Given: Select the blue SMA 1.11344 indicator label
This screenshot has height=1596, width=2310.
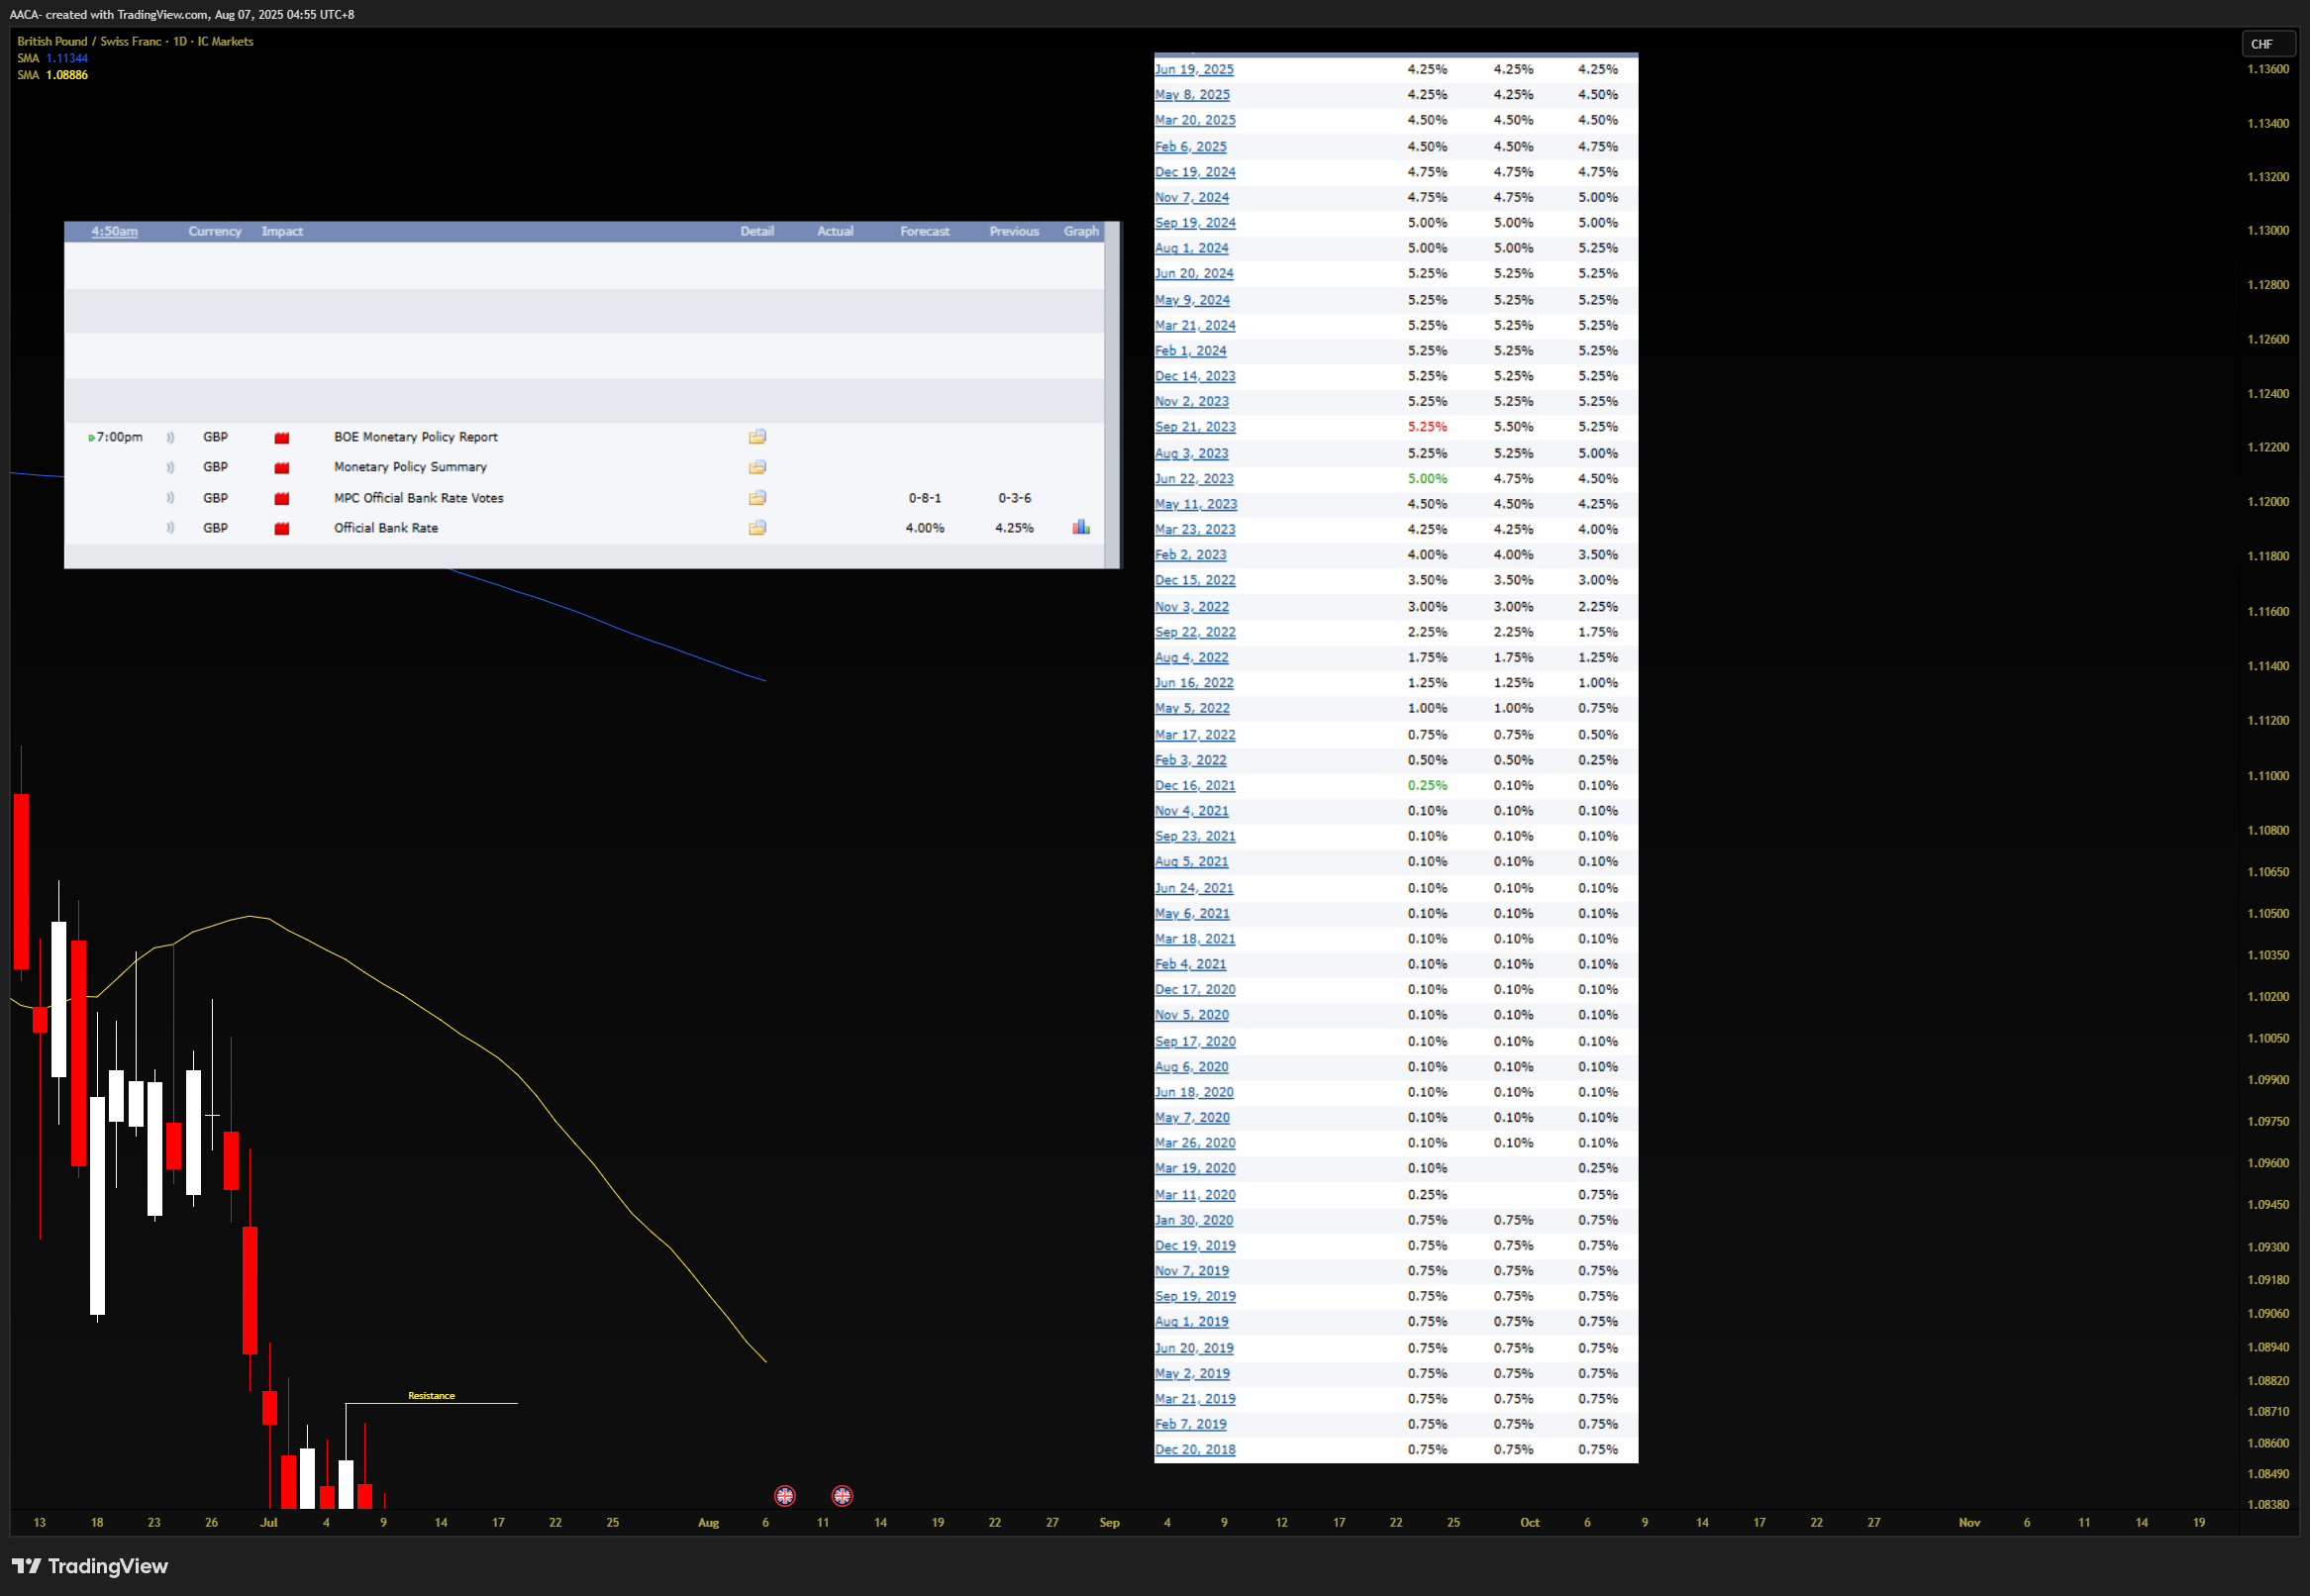Looking at the screenshot, I should 53,58.
